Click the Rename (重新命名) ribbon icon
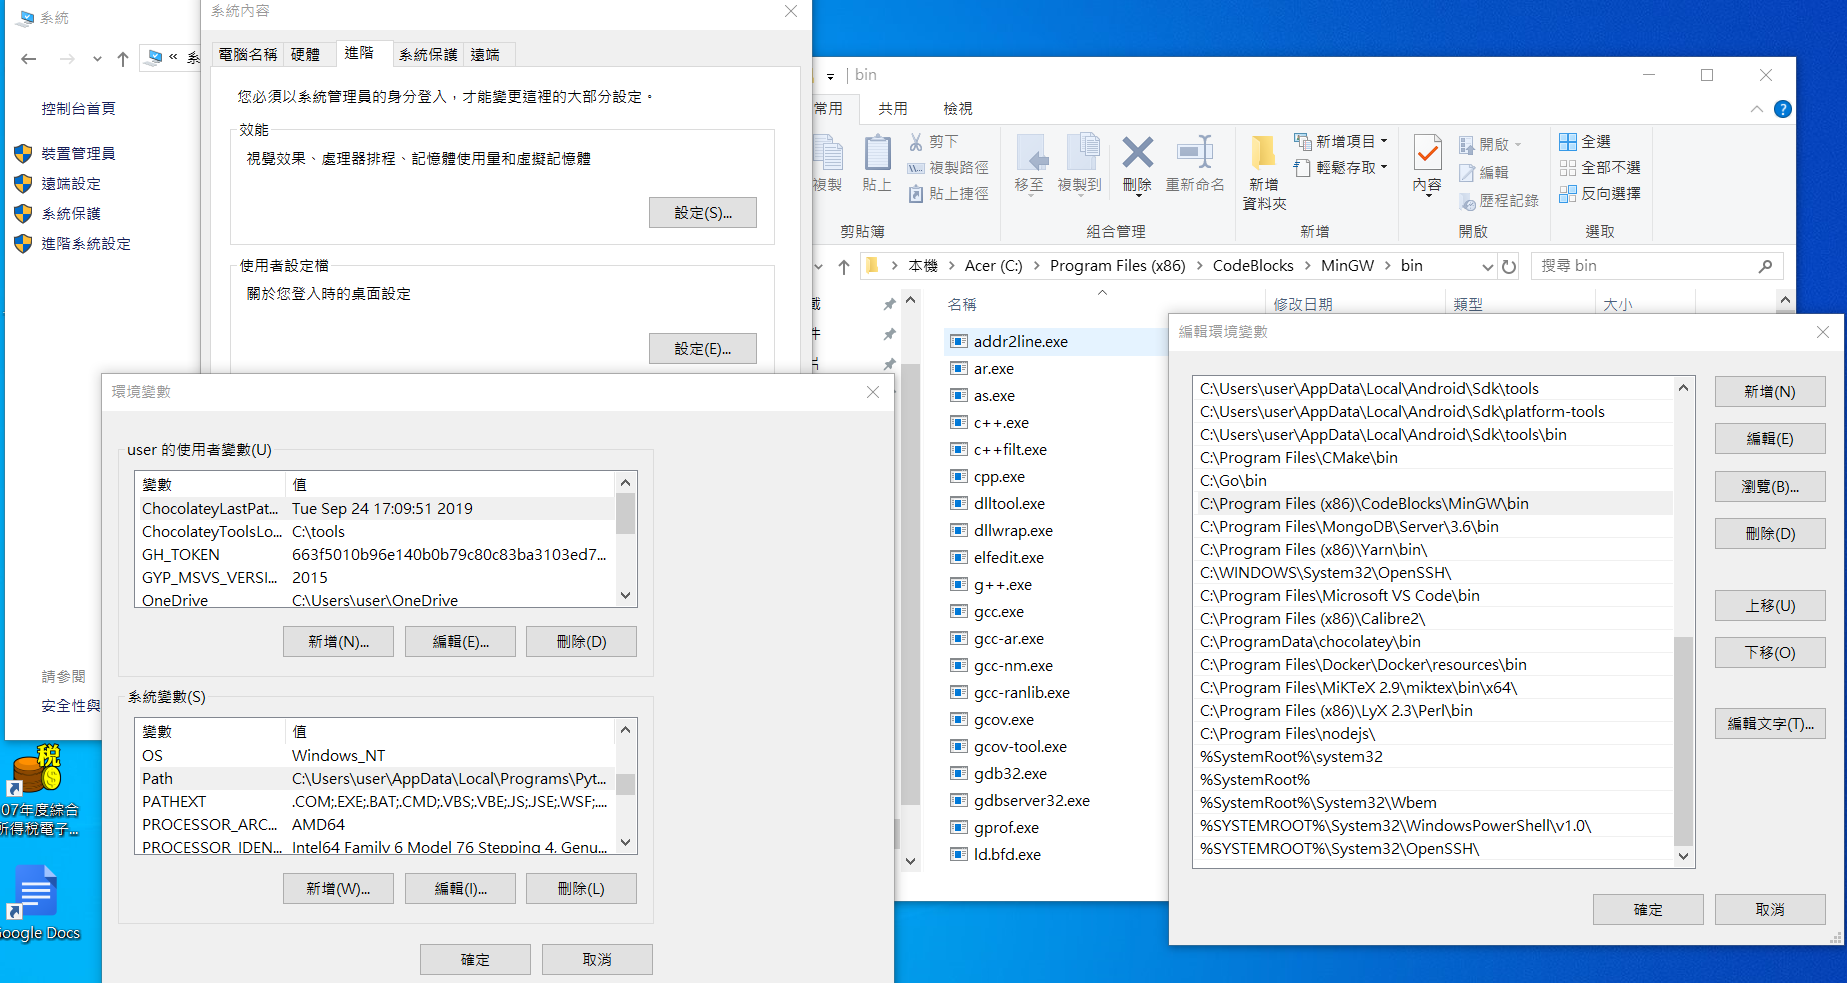Image resolution: width=1847 pixels, height=983 pixels. coord(1194,154)
